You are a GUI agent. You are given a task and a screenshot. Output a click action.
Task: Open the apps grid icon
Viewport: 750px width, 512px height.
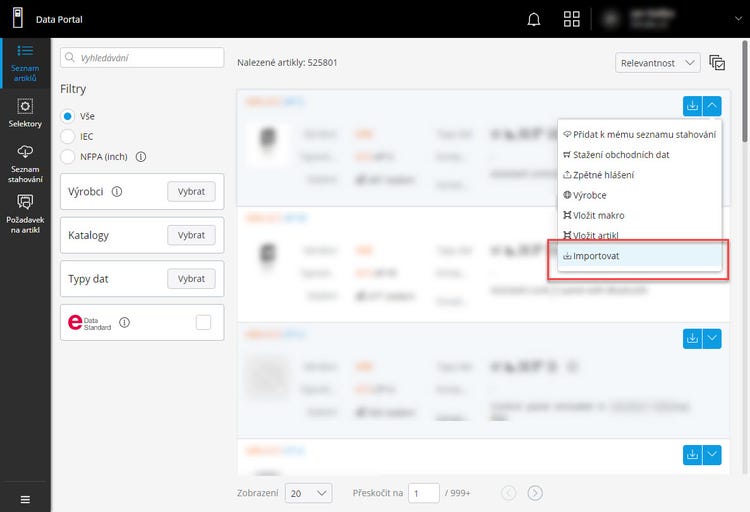coord(572,19)
